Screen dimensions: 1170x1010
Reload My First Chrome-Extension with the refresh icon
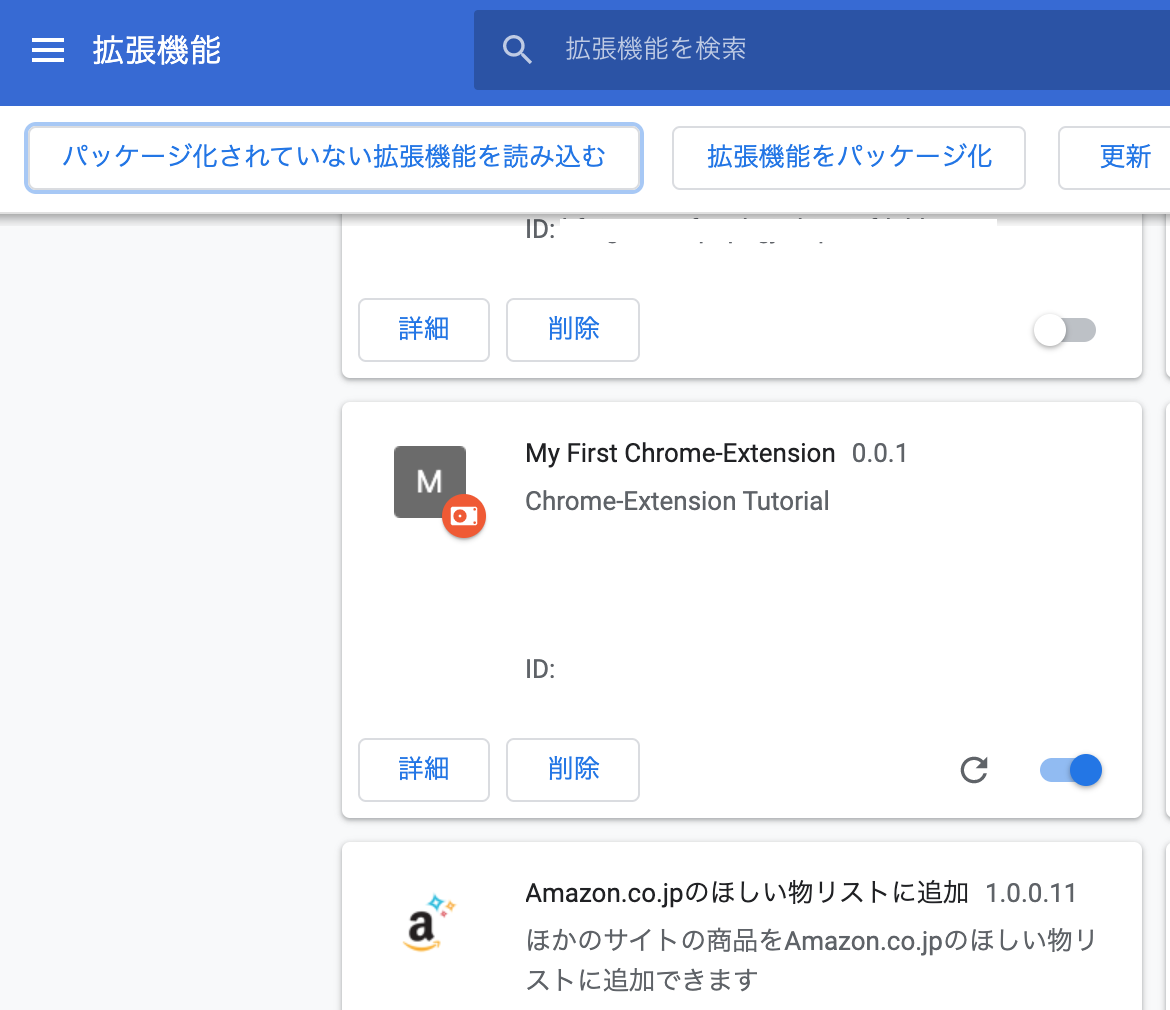click(x=973, y=770)
